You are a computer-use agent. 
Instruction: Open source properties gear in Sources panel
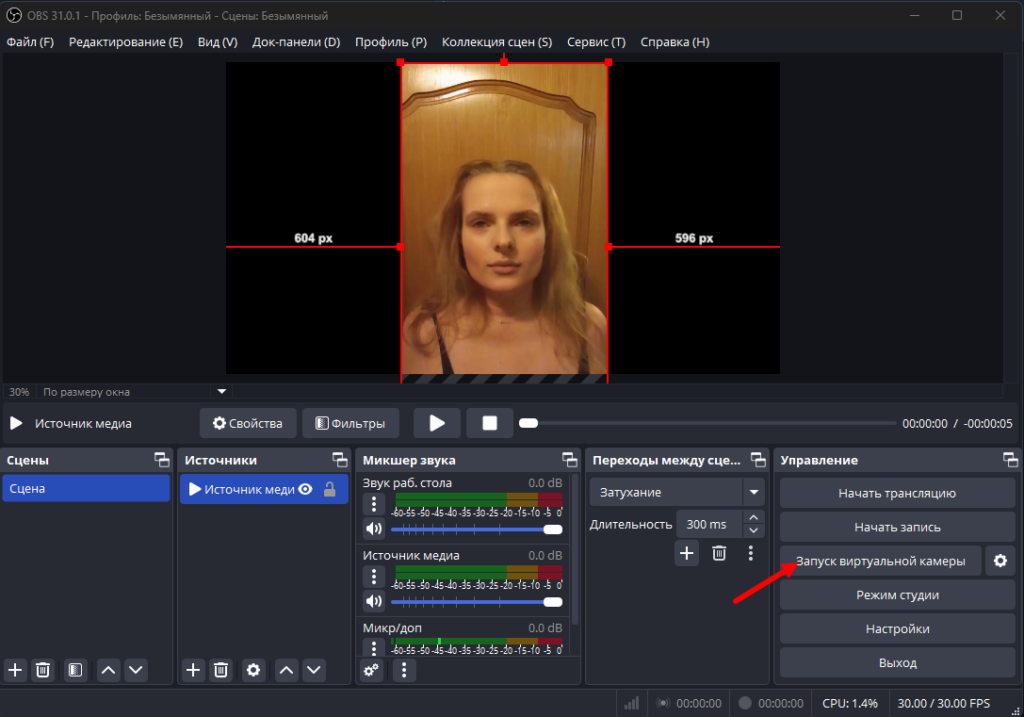click(x=253, y=670)
